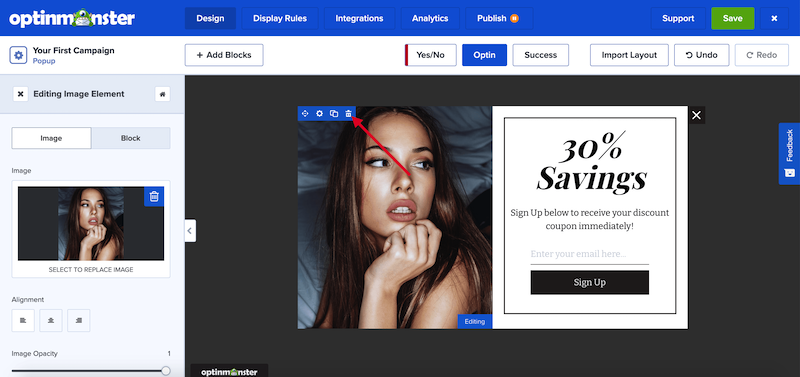Undo the last change
This screenshot has width=800, height=377.
coord(702,55)
